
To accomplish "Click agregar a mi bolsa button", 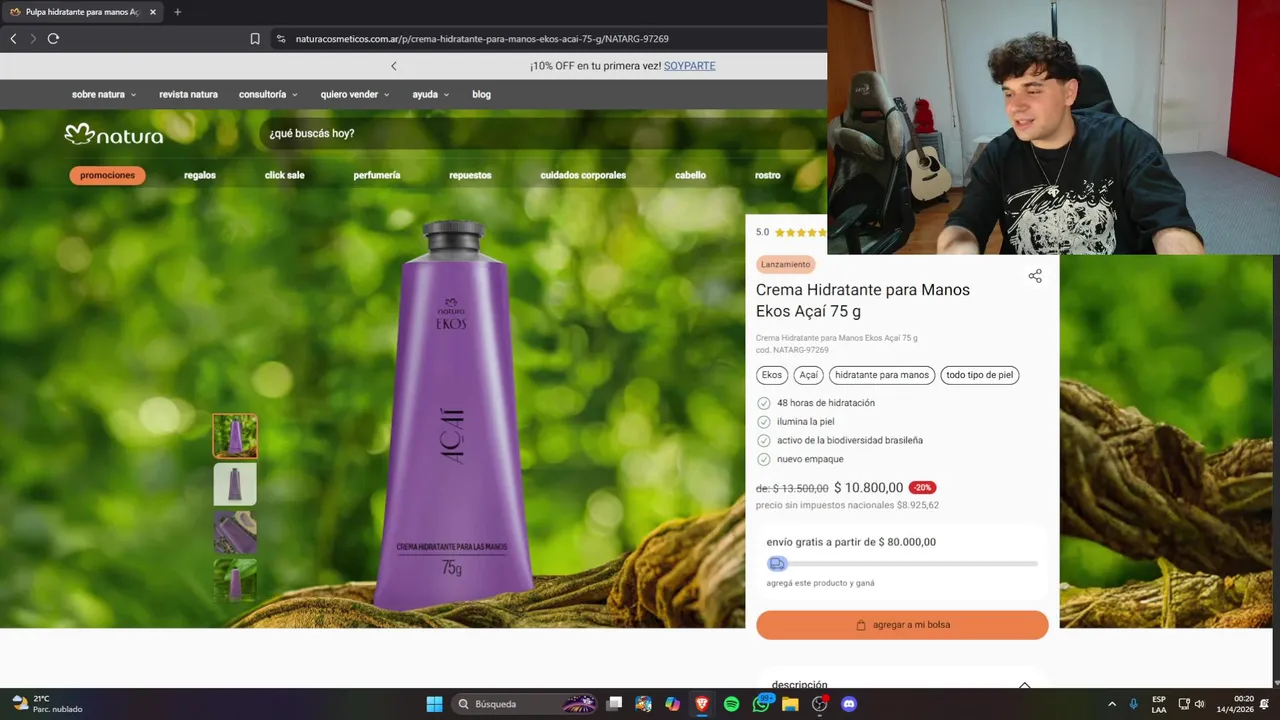I will [x=902, y=625].
